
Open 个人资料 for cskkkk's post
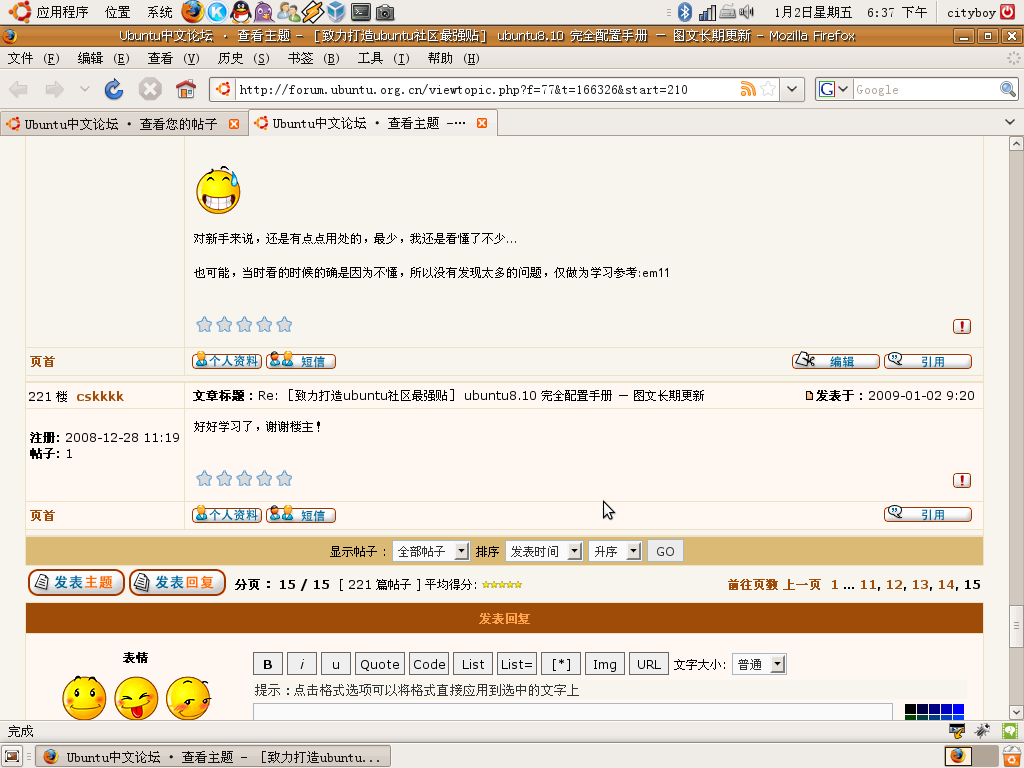click(227, 515)
